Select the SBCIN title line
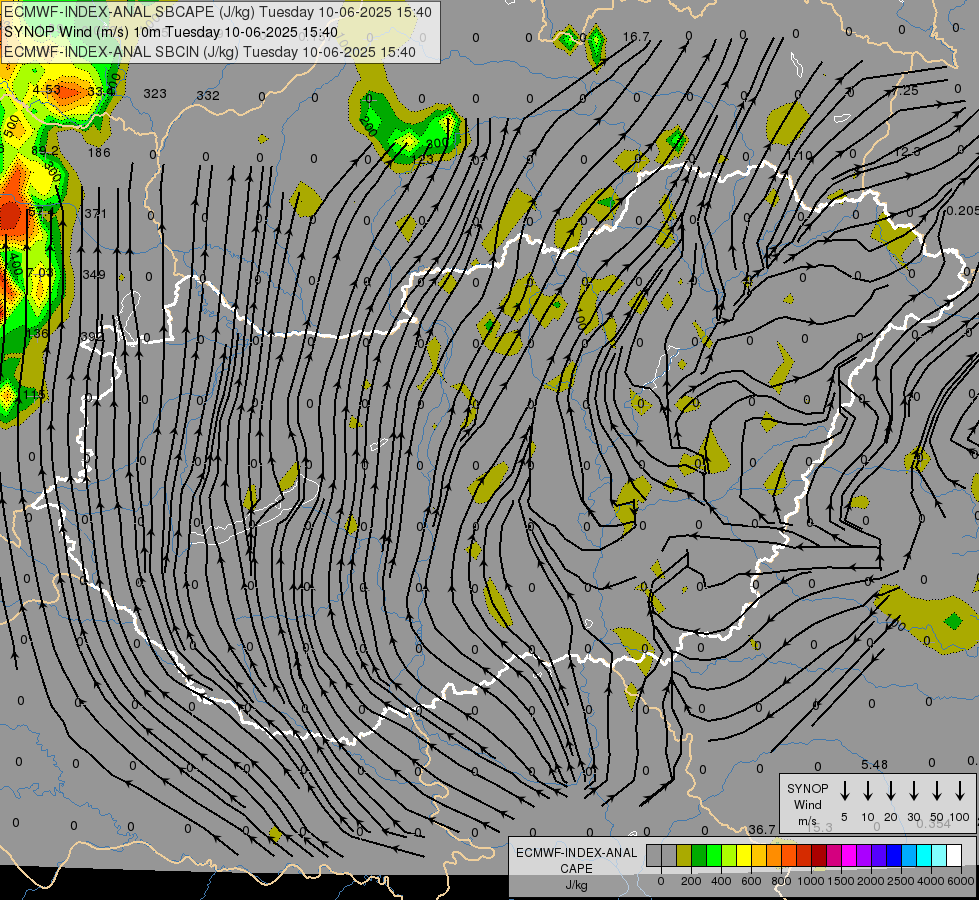 [x=210, y=52]
